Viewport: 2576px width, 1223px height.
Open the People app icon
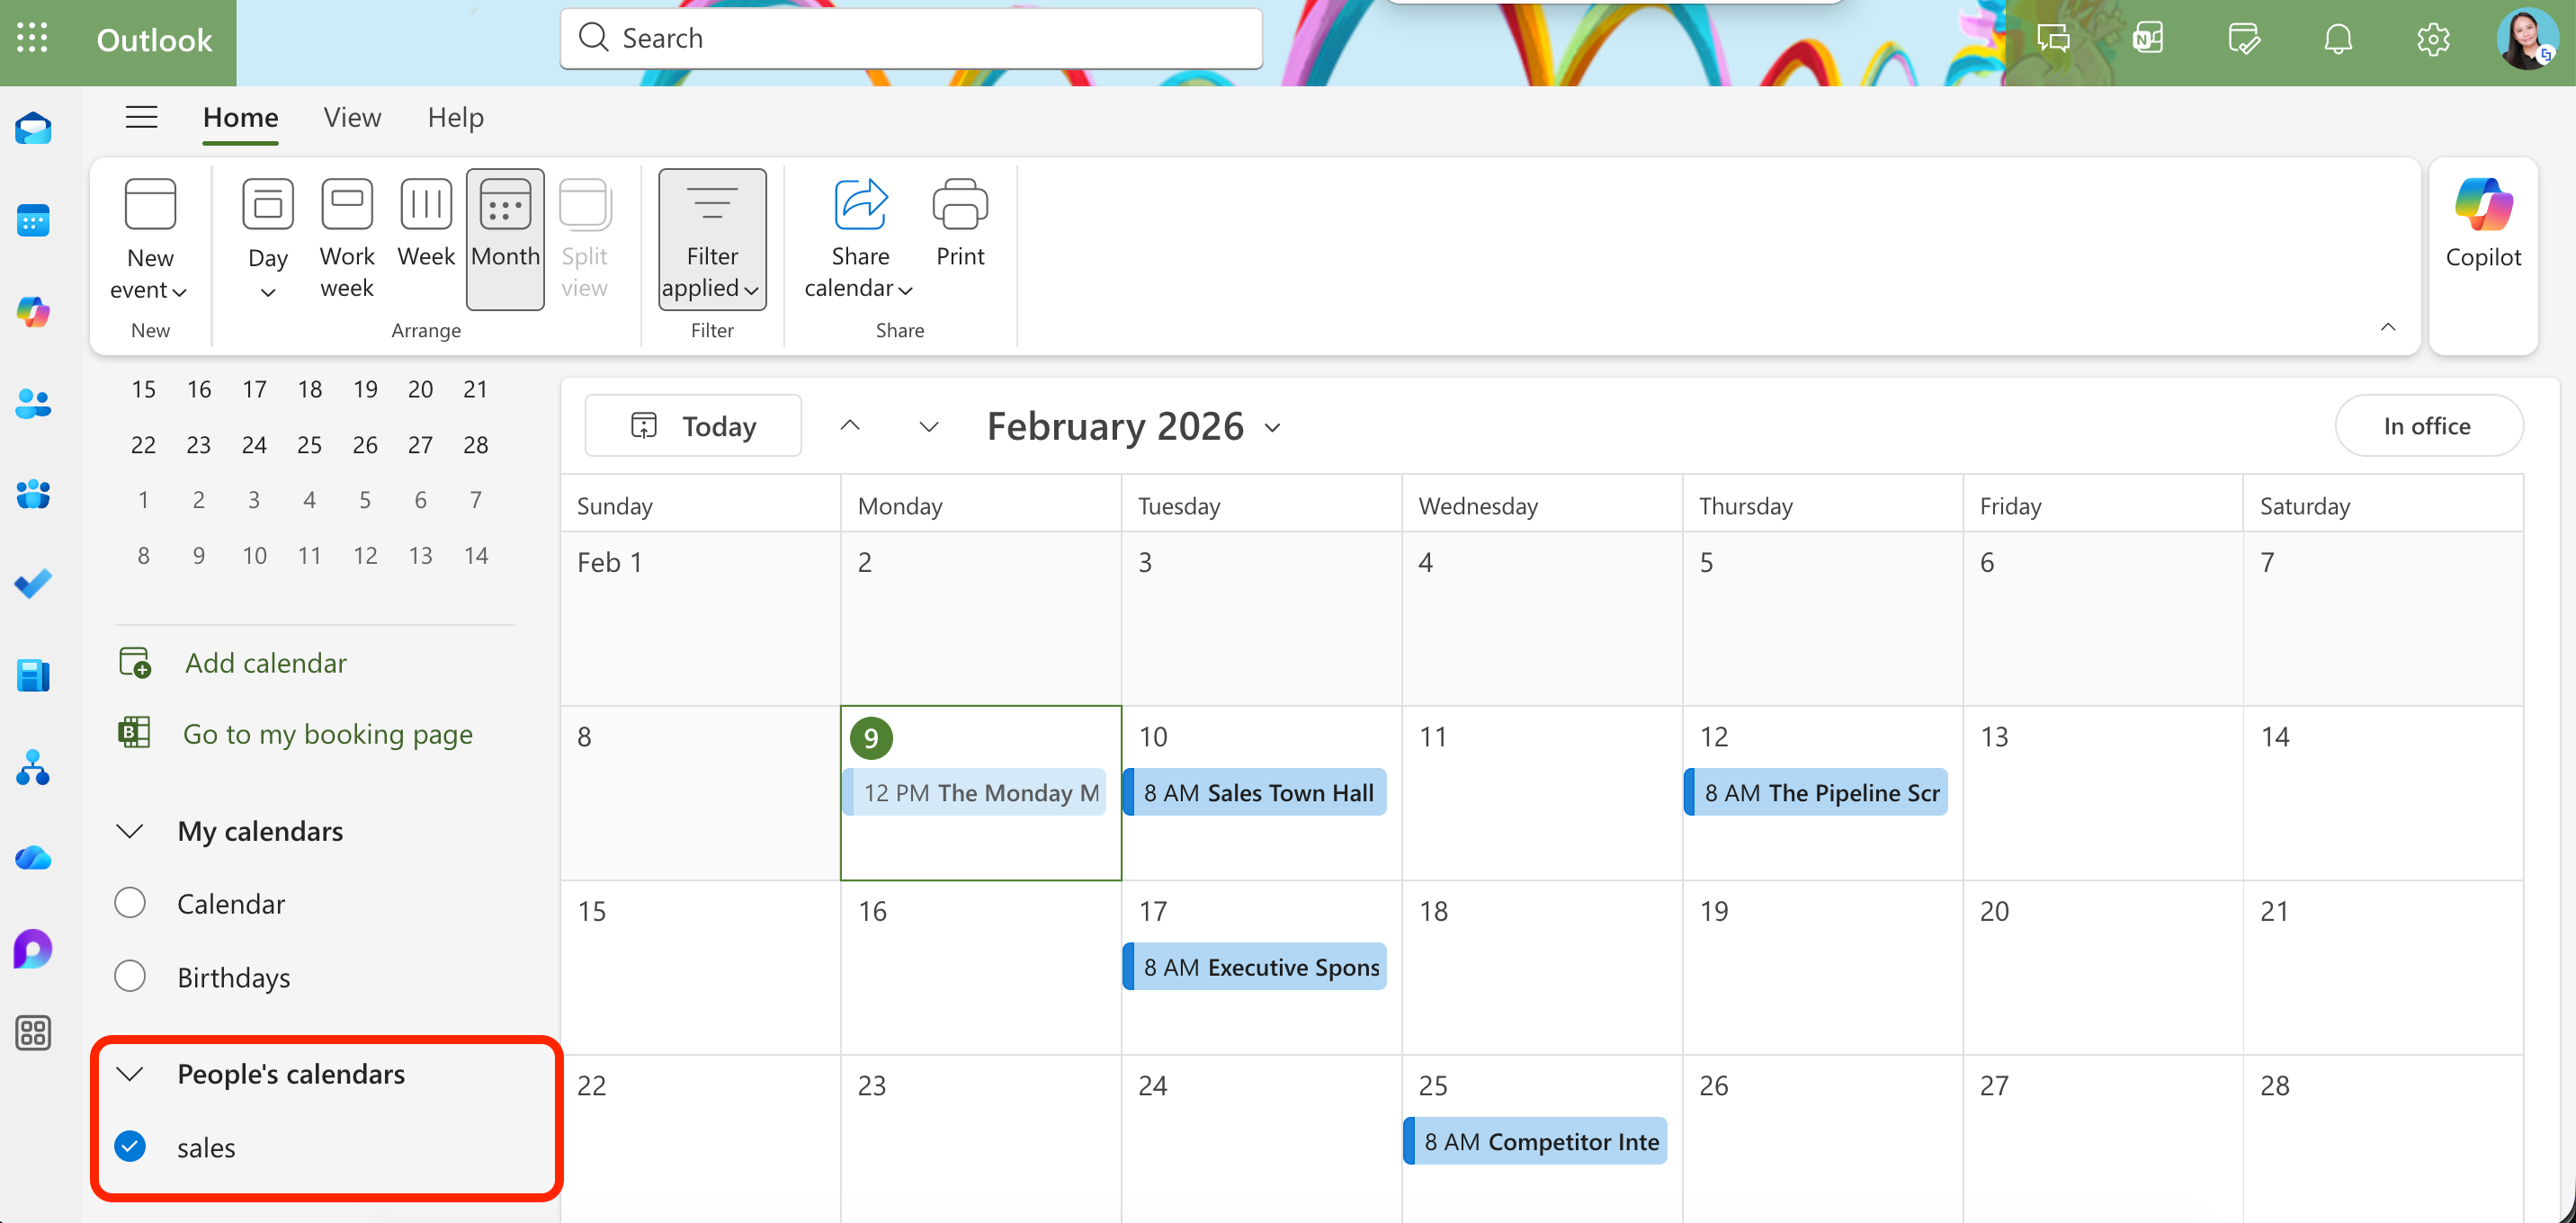pyautogui.click(x=33, y=403)
